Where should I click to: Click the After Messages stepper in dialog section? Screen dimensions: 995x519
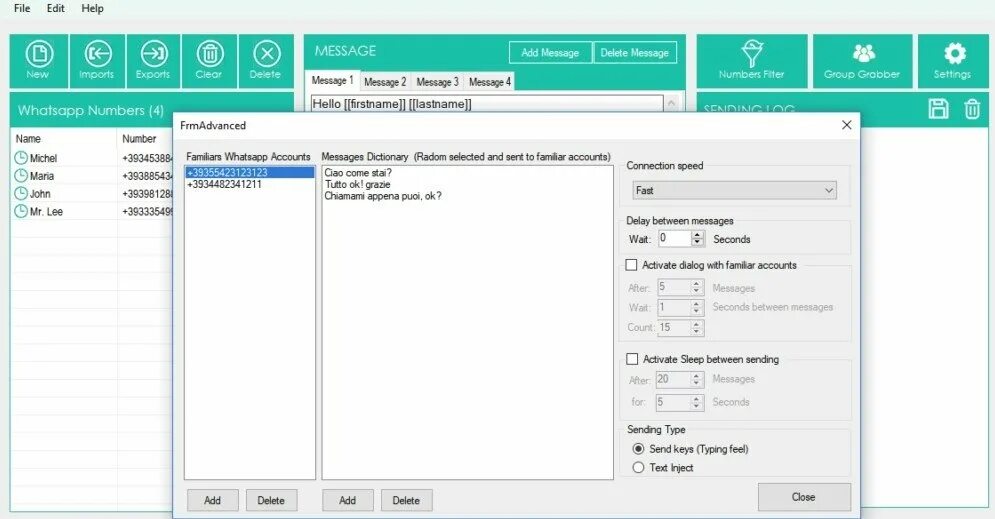tap(696, 287)
